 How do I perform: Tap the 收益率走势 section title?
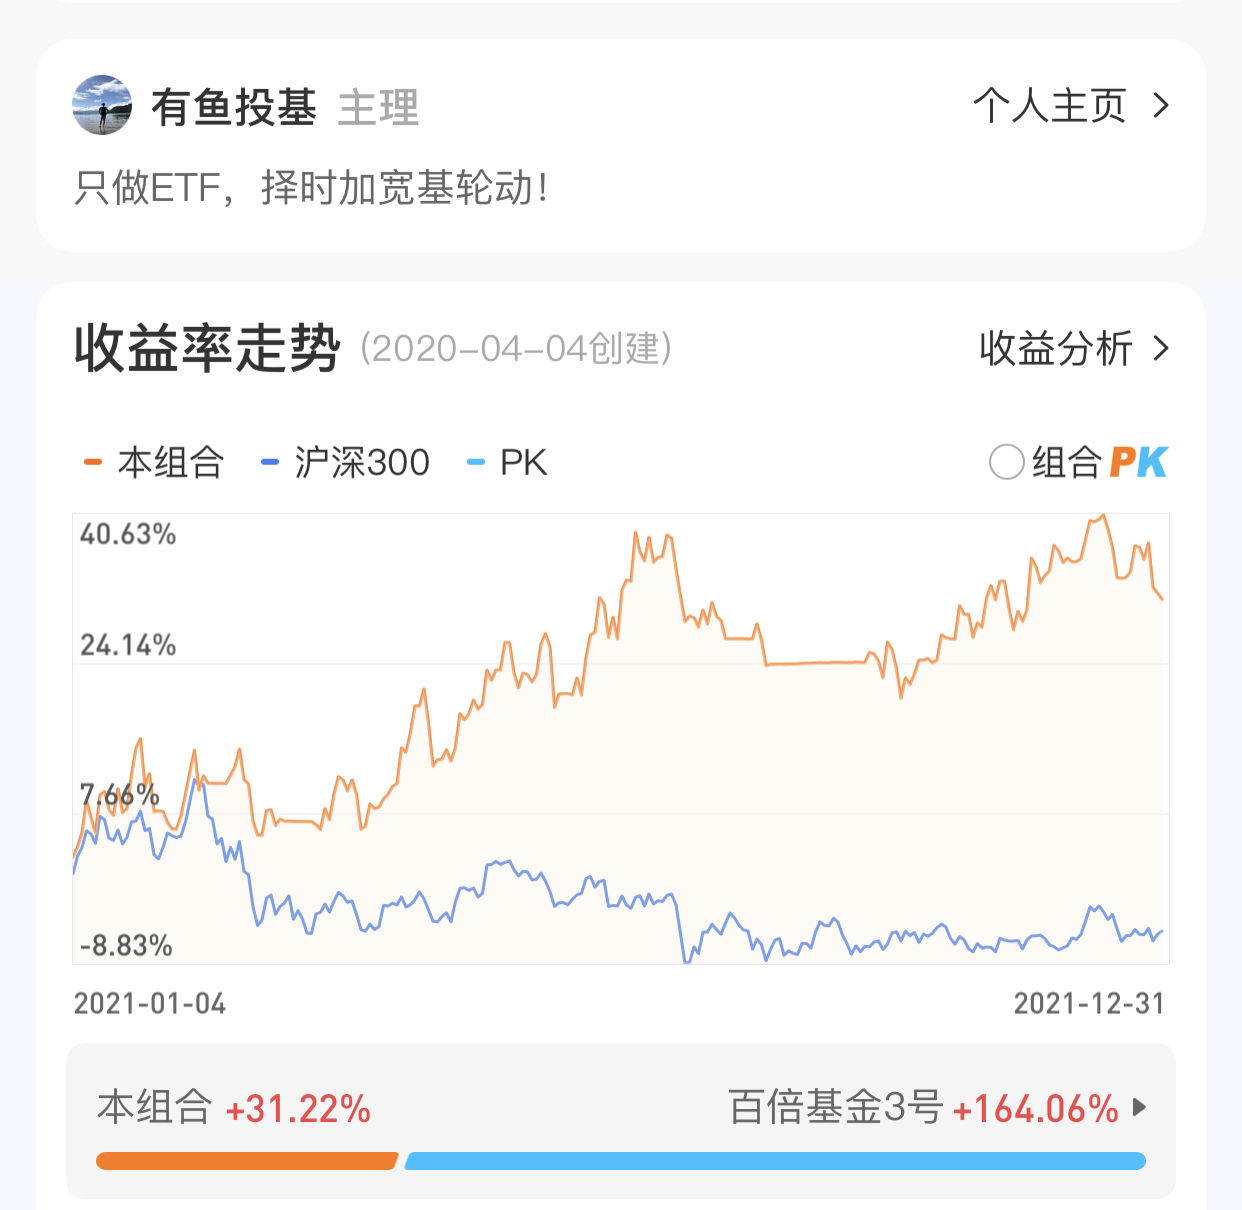click(207, 349)
